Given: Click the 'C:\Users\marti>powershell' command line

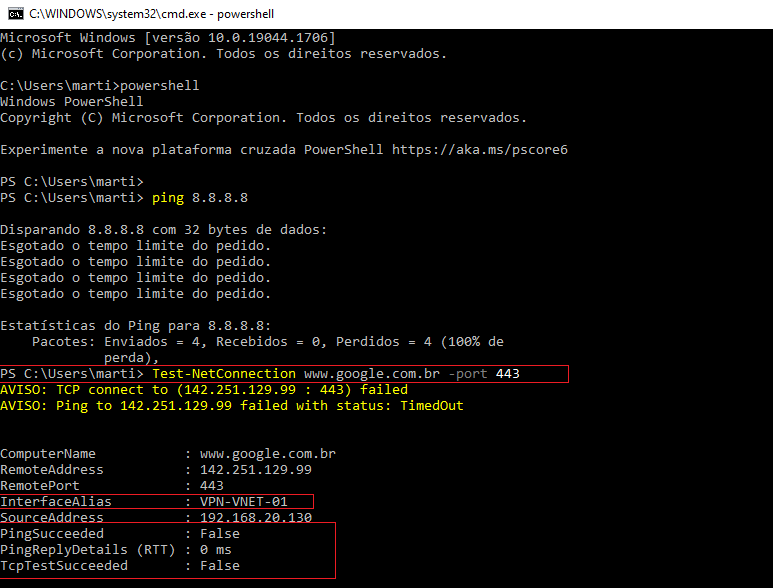Looking at the screenshot, I should [100, 86].
